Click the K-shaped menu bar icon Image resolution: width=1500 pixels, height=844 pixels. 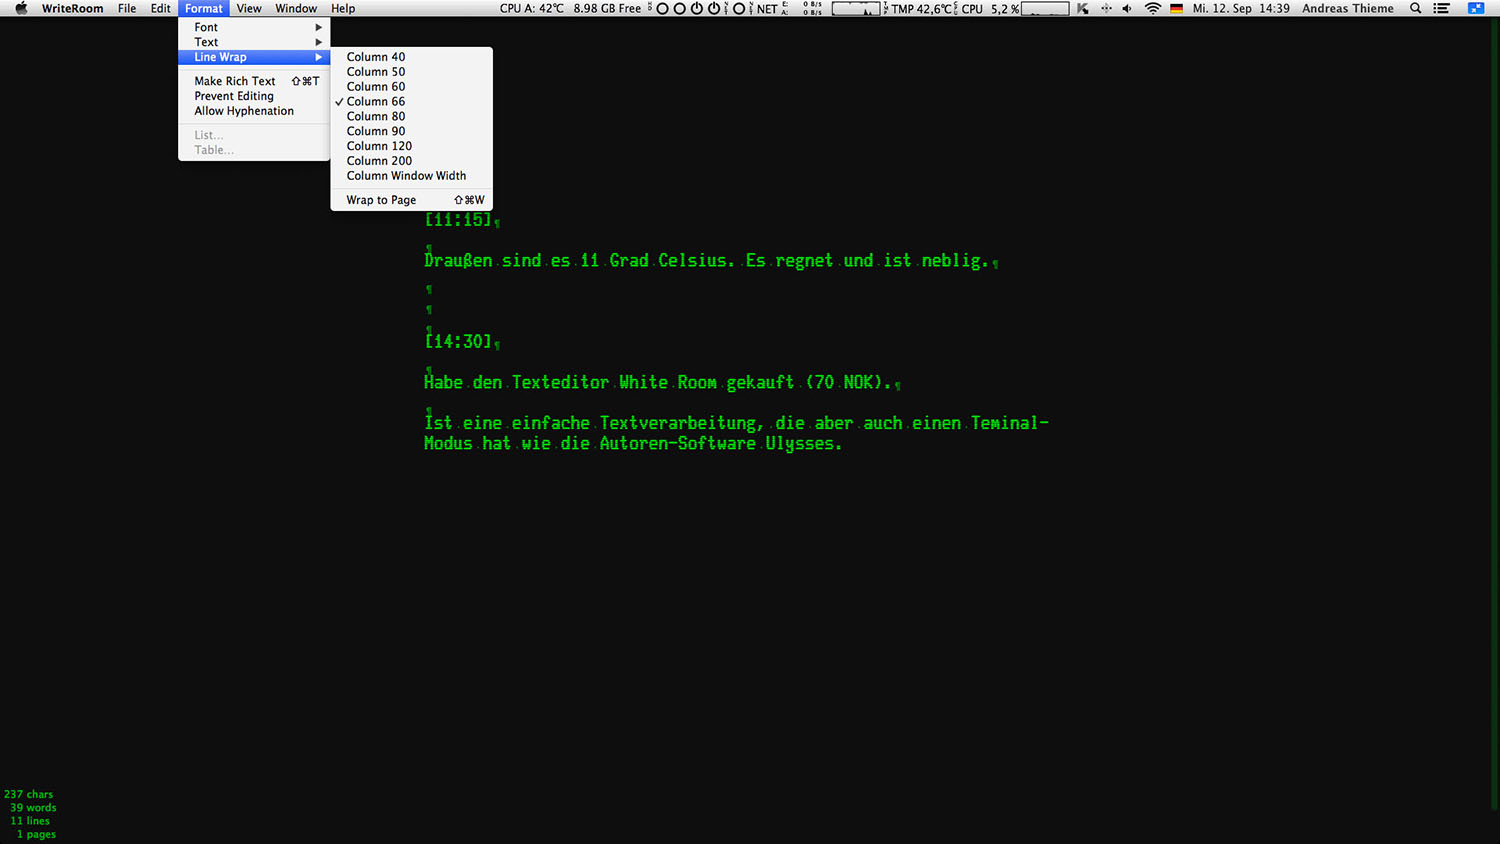click(x=1082, y=8)
